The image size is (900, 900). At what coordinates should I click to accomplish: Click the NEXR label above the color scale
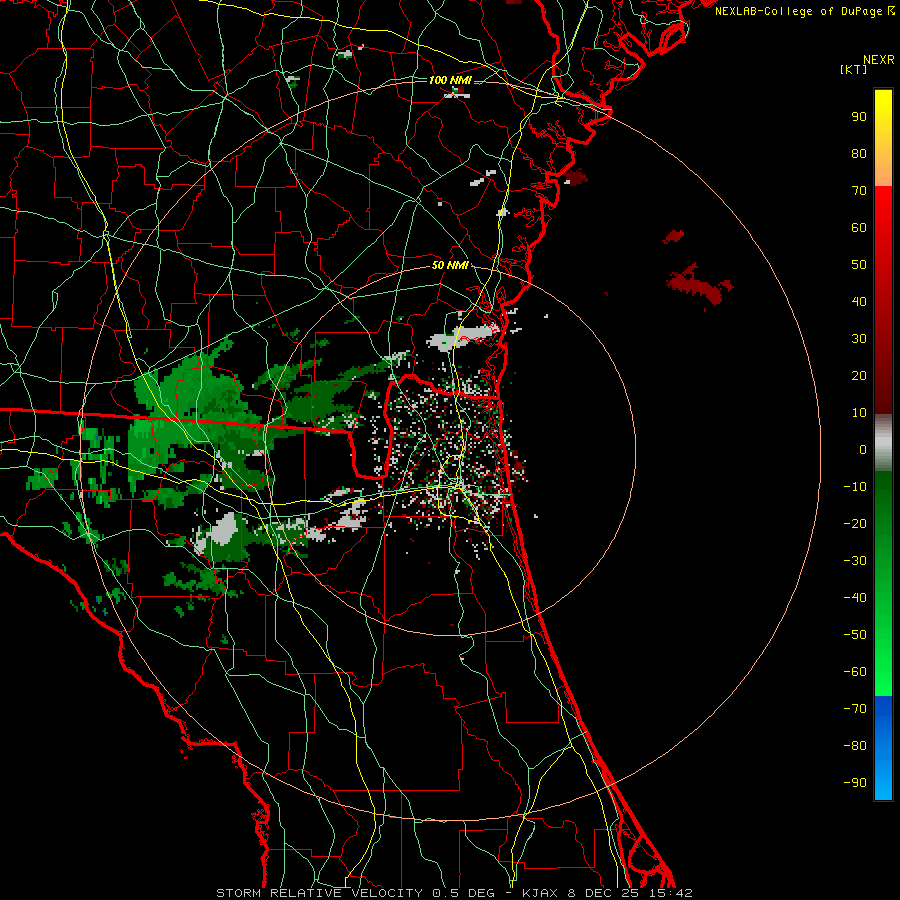[x=878, y=60]
